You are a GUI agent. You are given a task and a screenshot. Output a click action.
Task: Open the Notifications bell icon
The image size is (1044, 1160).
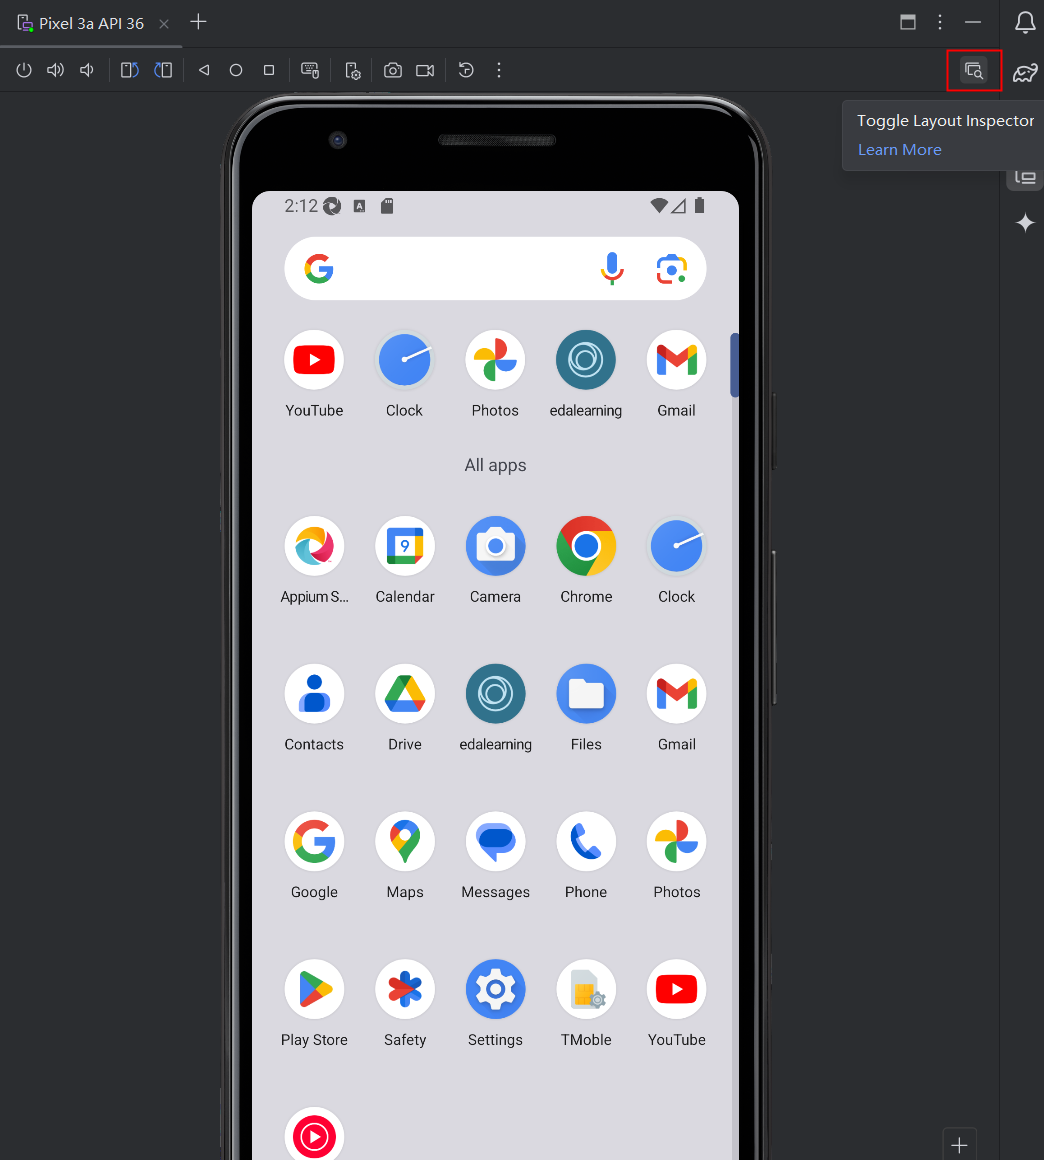(x=1025, y=22)
